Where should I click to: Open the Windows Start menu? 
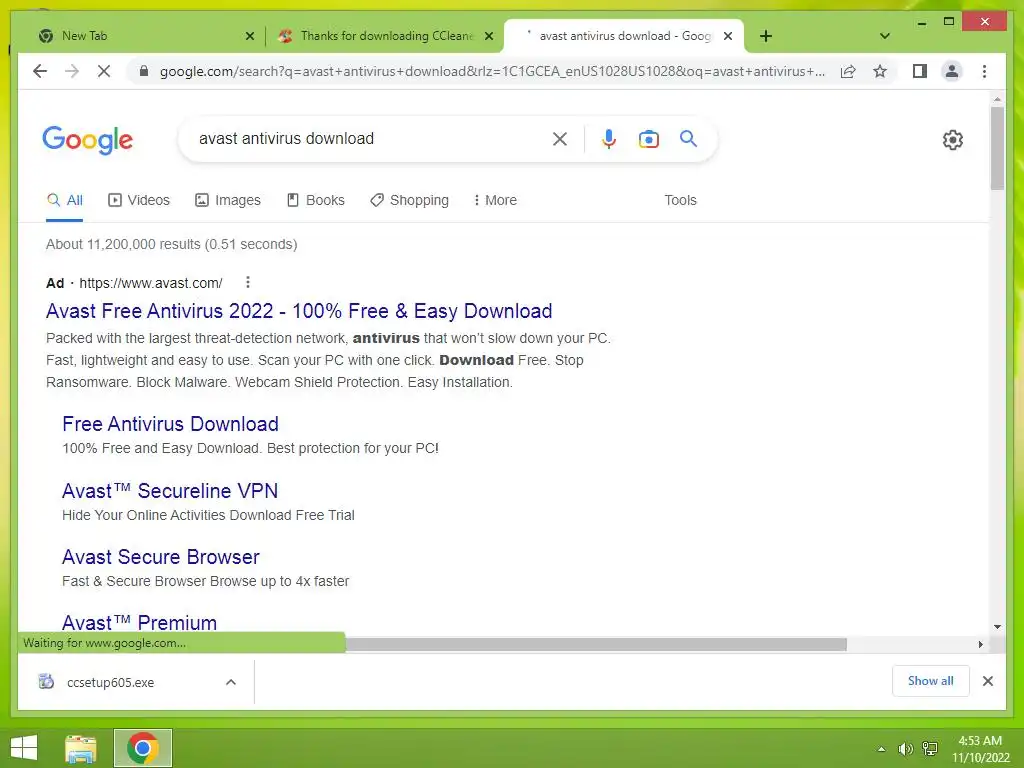[24, 748]
